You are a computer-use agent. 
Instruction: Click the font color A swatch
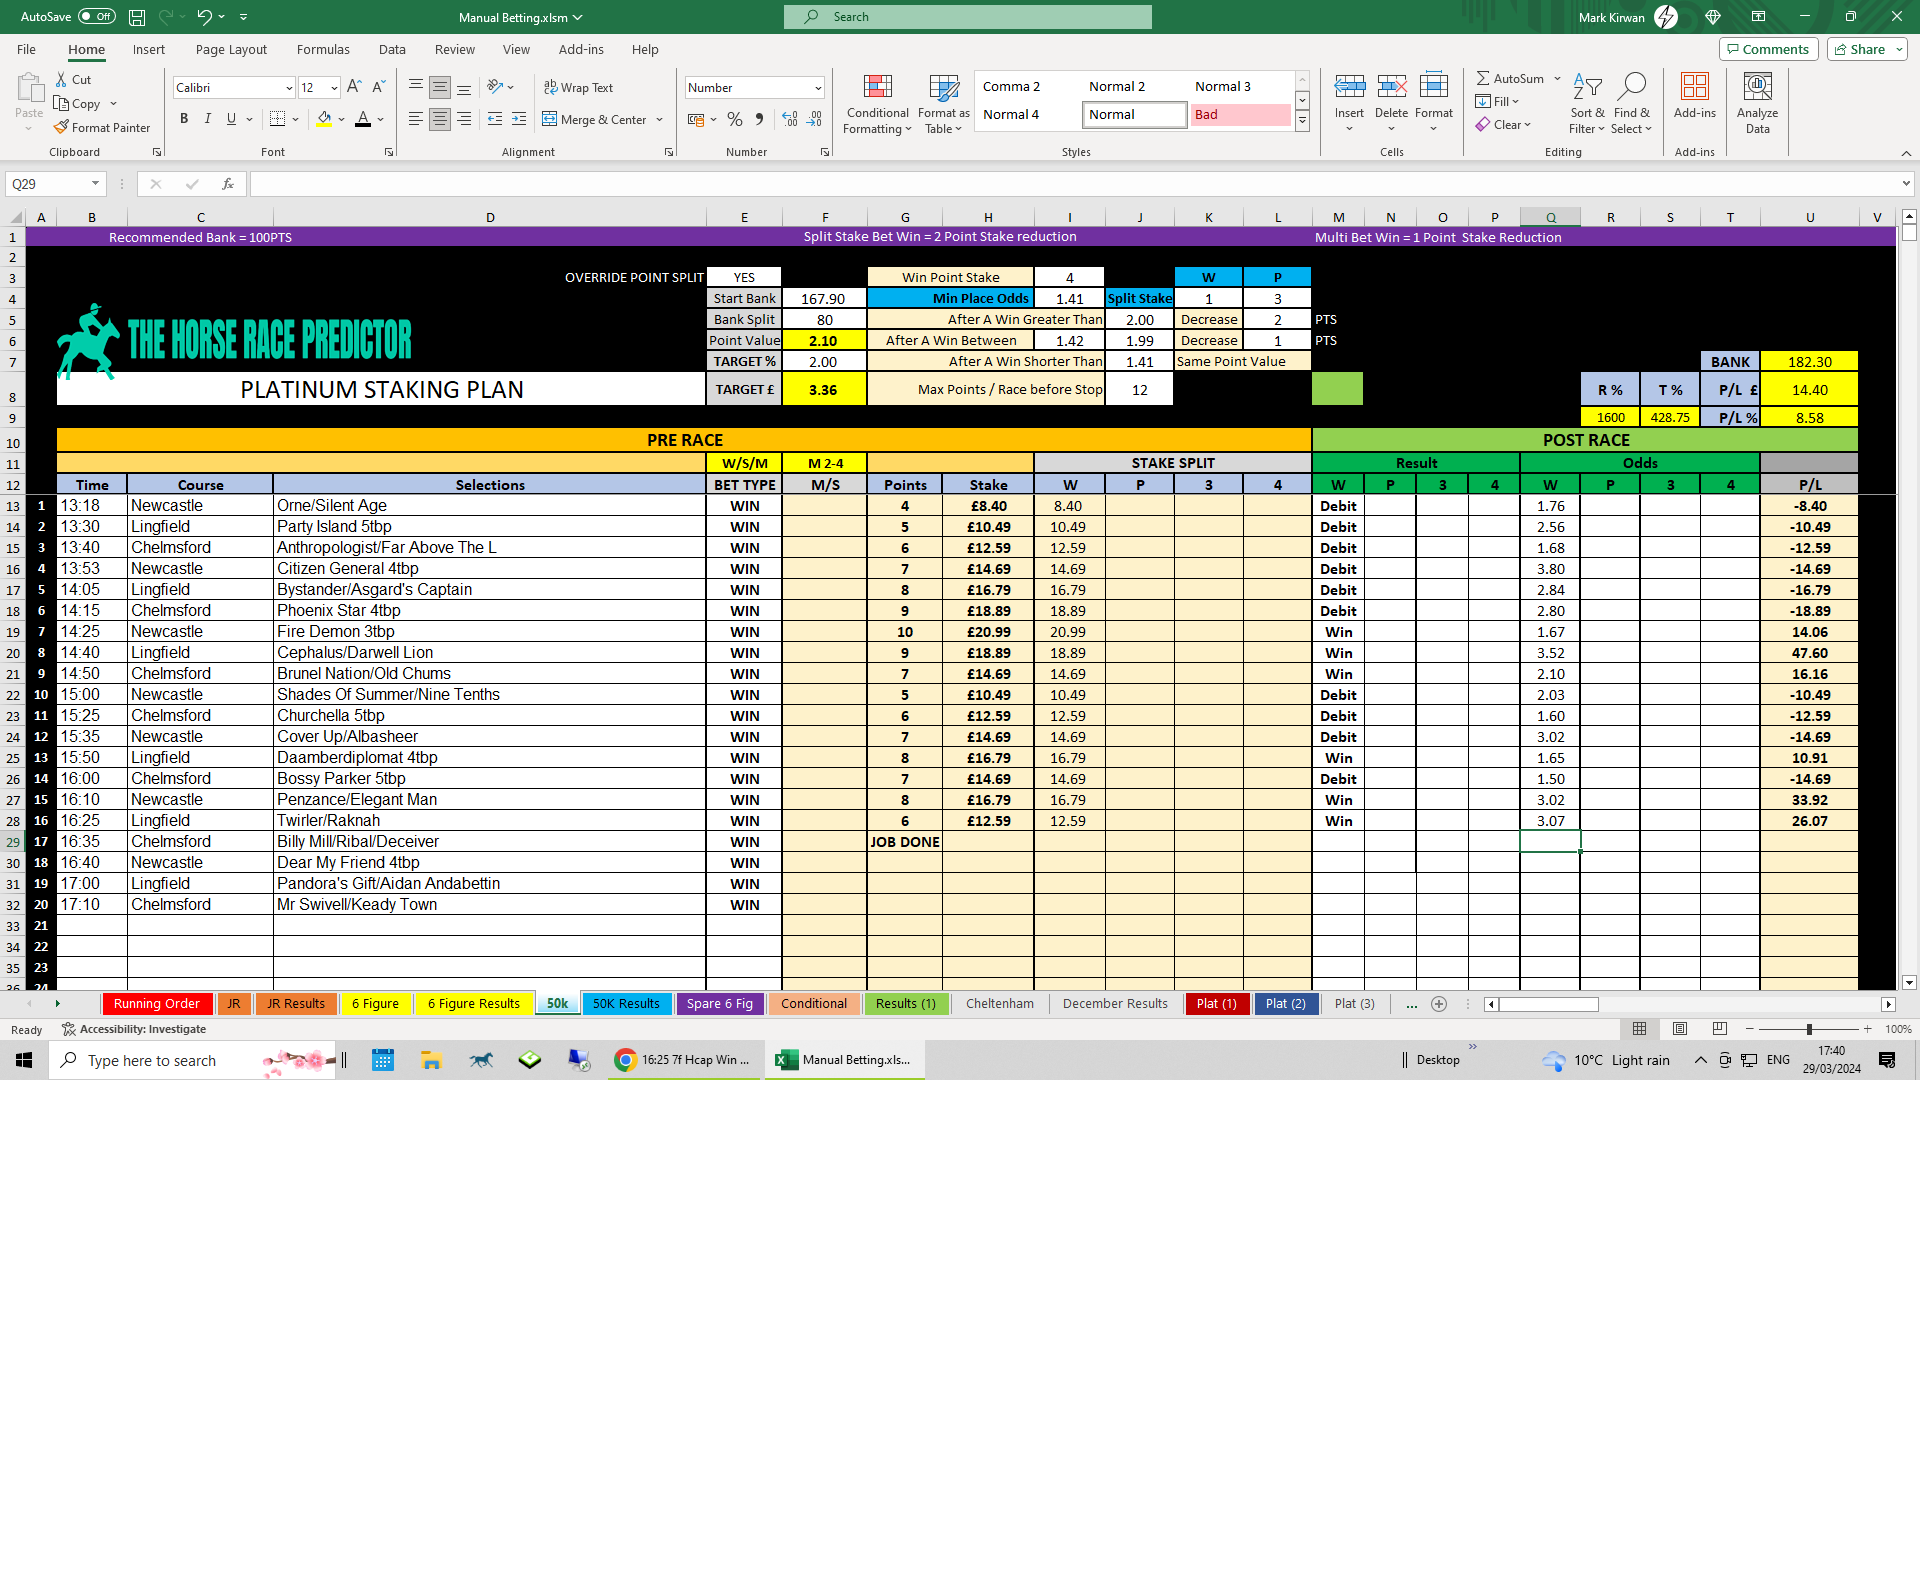[363, 119]
